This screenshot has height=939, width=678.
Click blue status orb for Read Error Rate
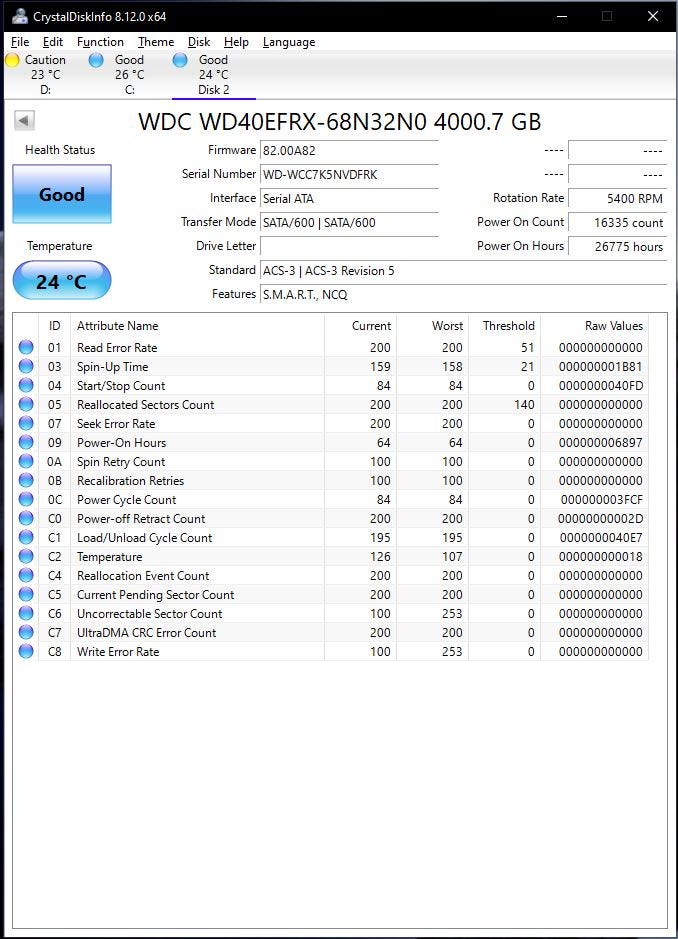click(26, 347)
